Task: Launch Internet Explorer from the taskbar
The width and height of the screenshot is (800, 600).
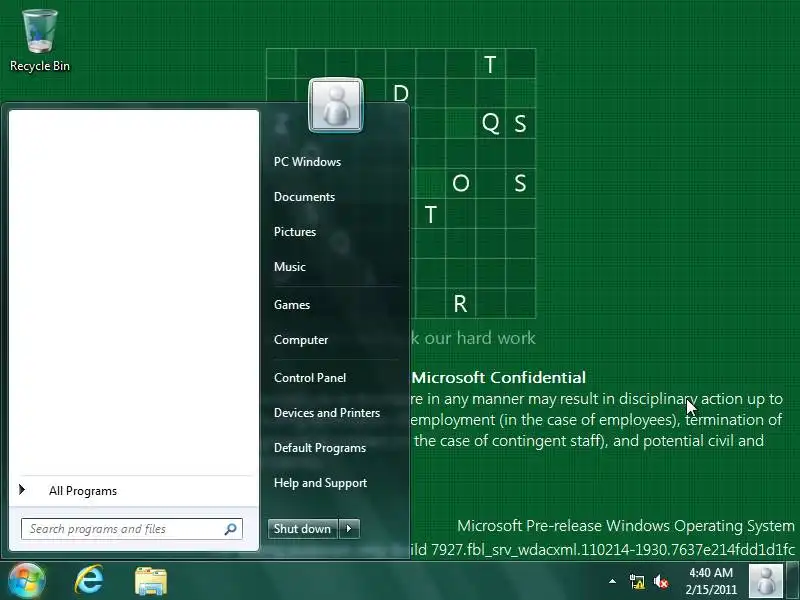Action: [x=89, y=581]
